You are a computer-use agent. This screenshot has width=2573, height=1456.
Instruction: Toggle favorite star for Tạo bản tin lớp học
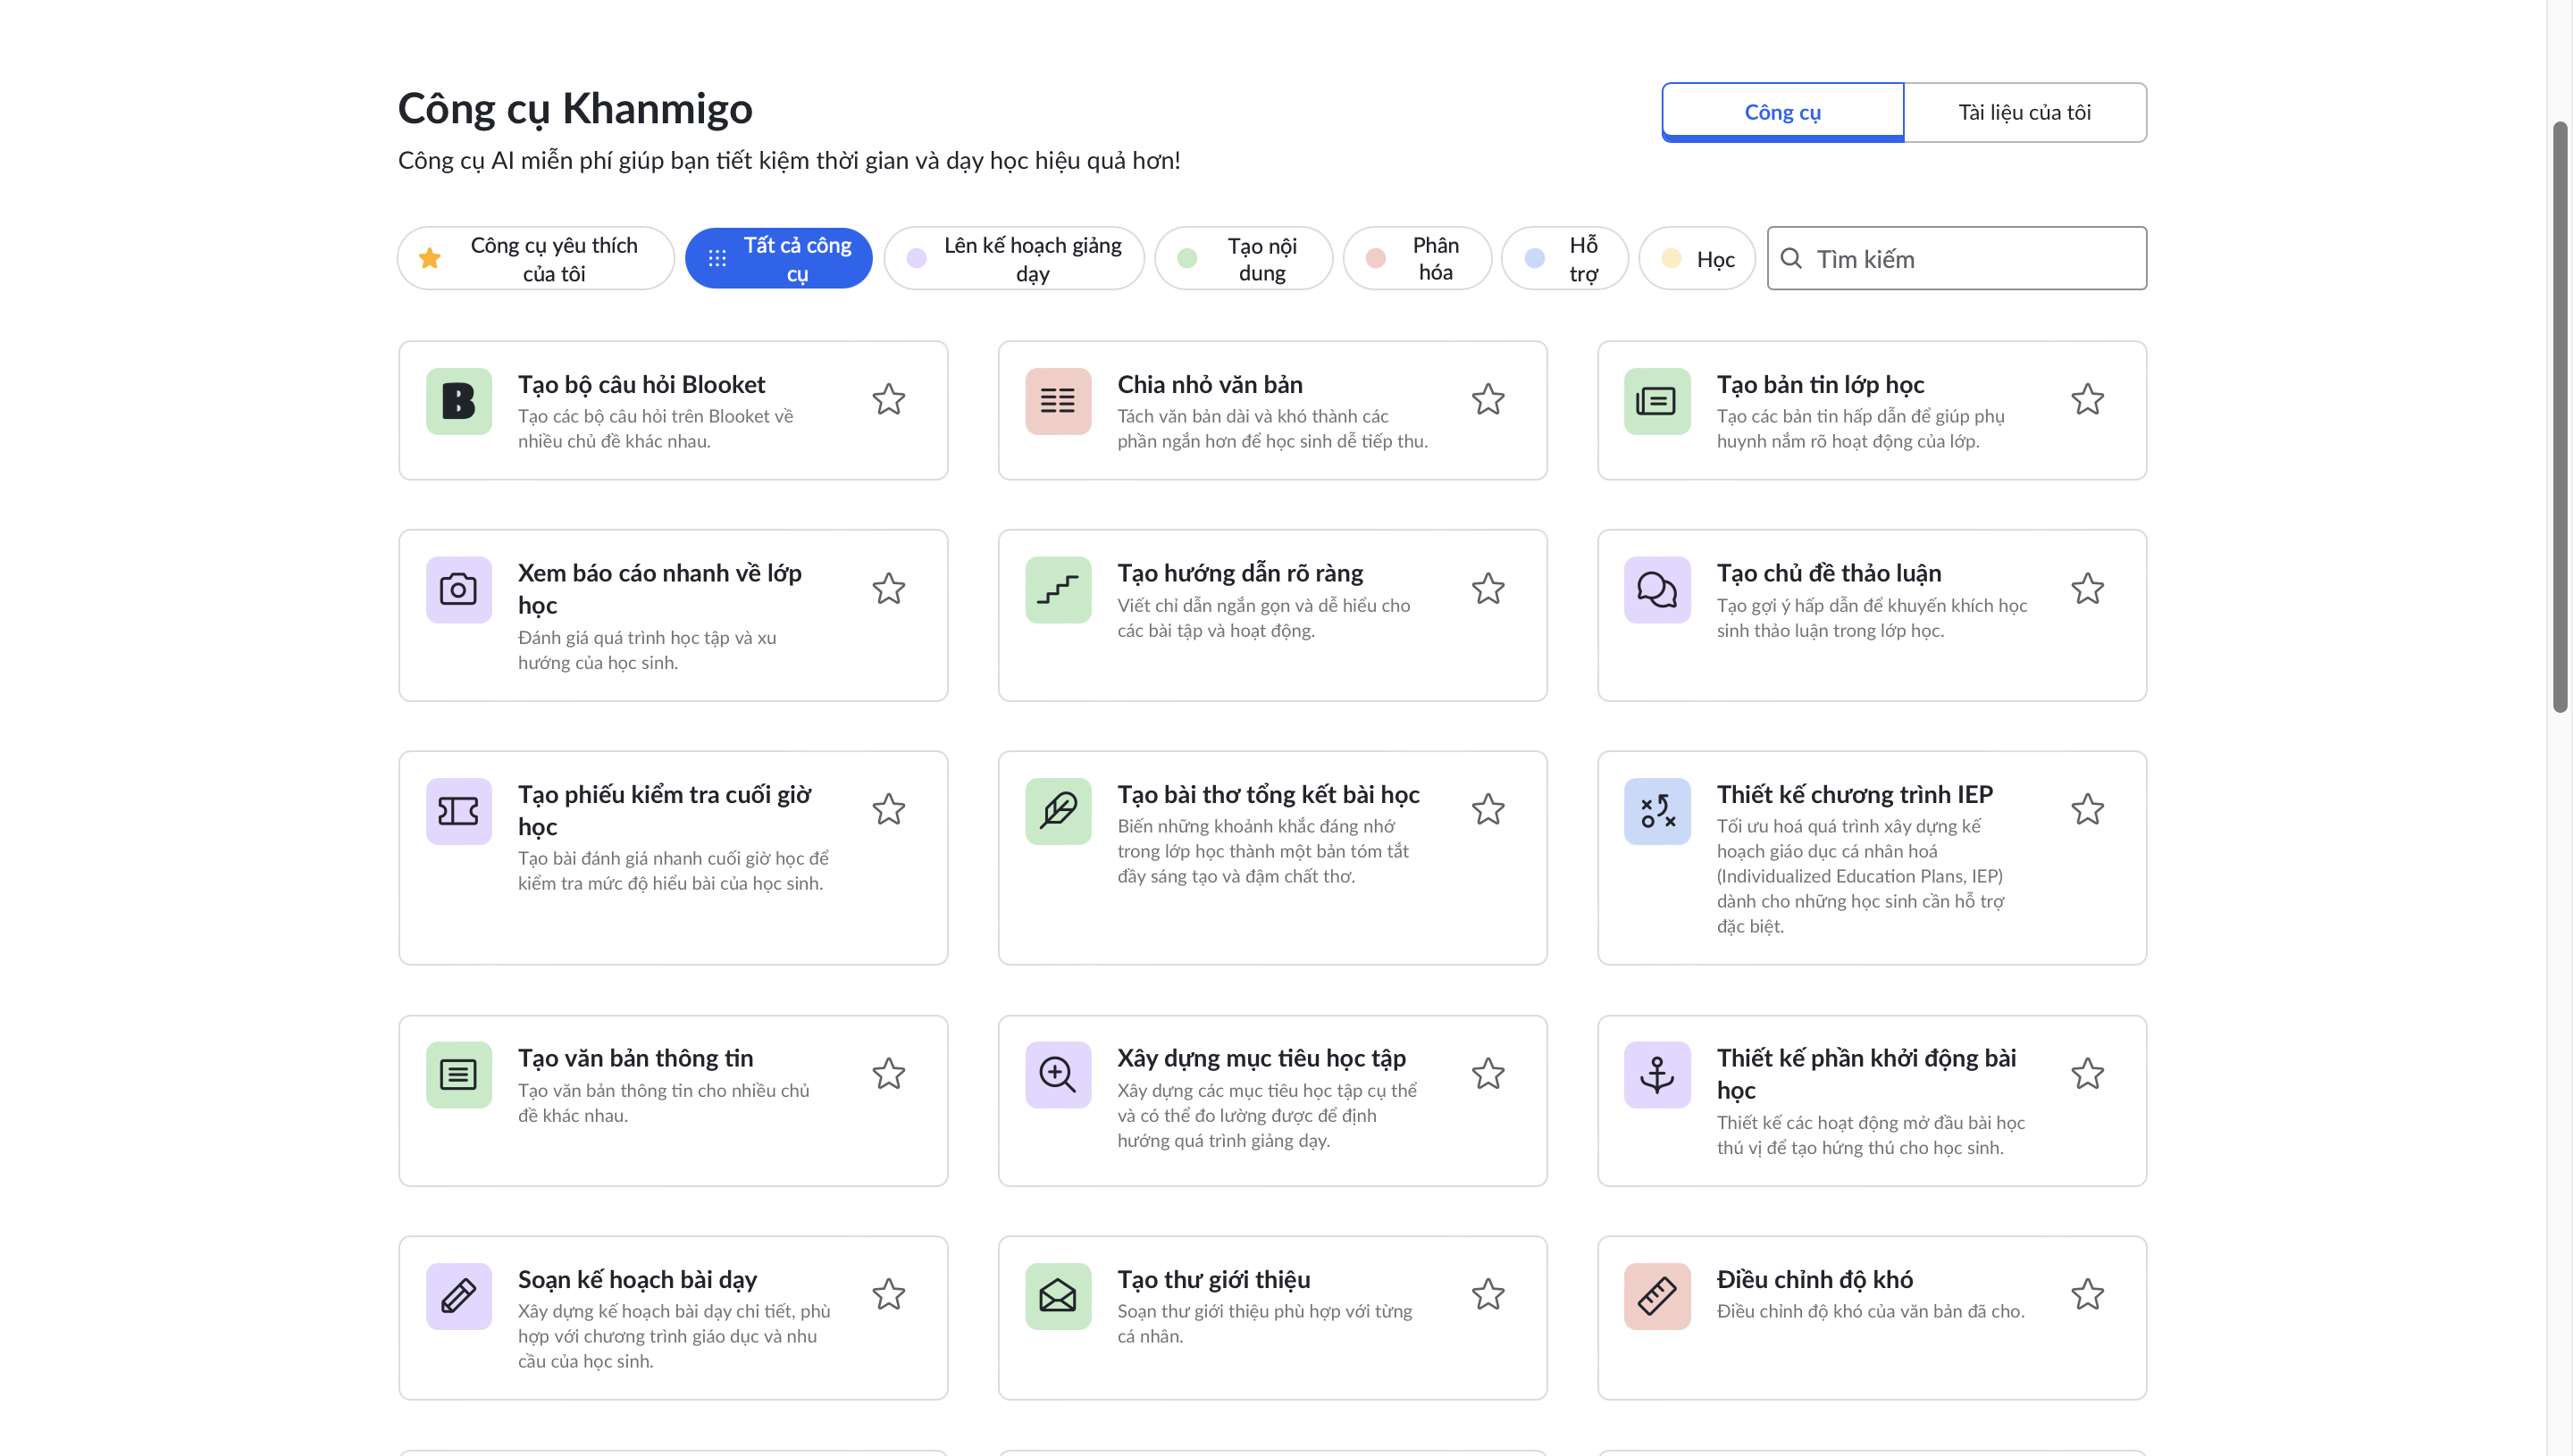[x=2087, y=399]
